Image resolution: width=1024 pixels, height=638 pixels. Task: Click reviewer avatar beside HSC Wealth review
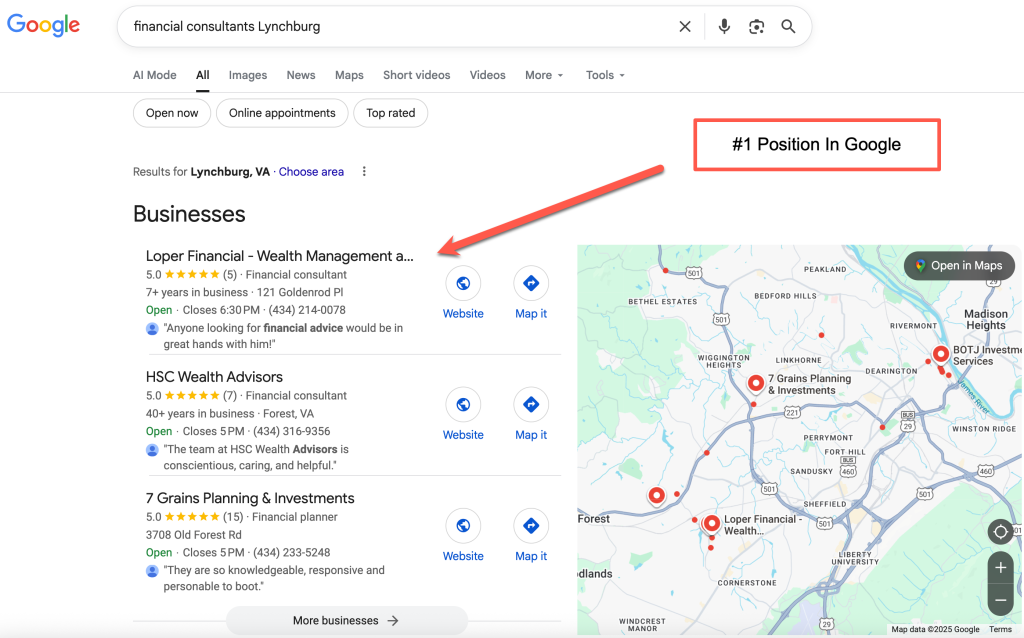click(152, 450)
